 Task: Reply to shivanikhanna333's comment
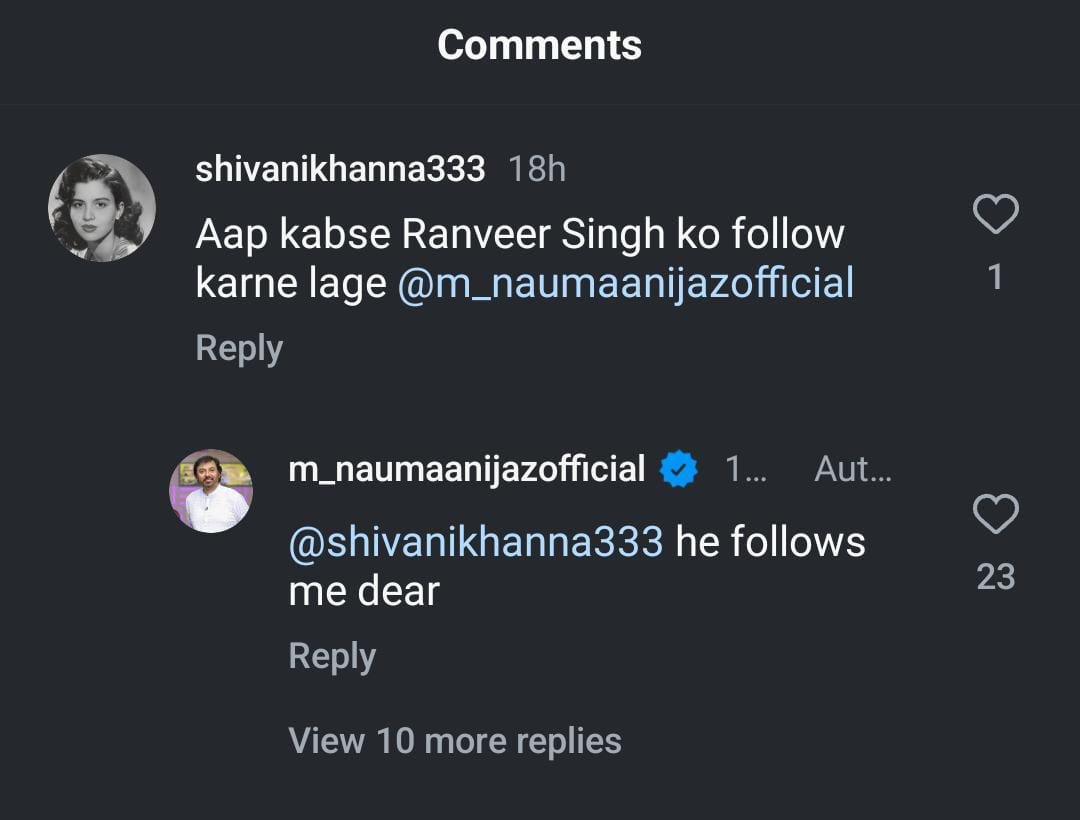click(x=239, y=348)
